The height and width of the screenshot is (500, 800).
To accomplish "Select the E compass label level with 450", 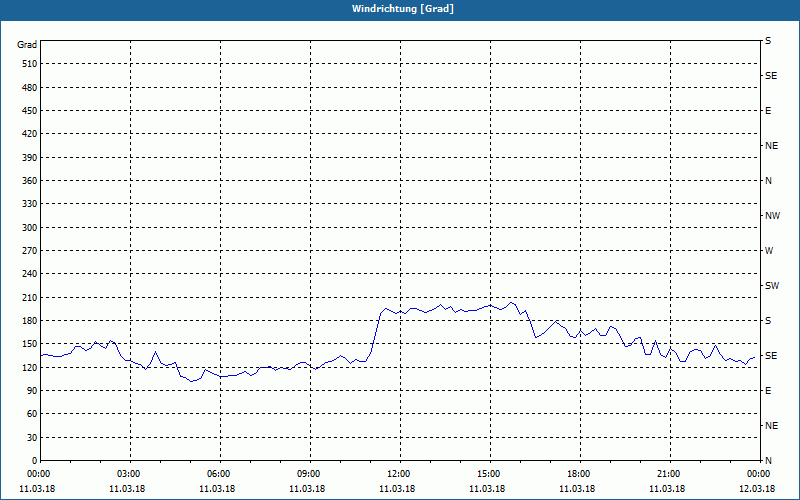I will [768, 111].
